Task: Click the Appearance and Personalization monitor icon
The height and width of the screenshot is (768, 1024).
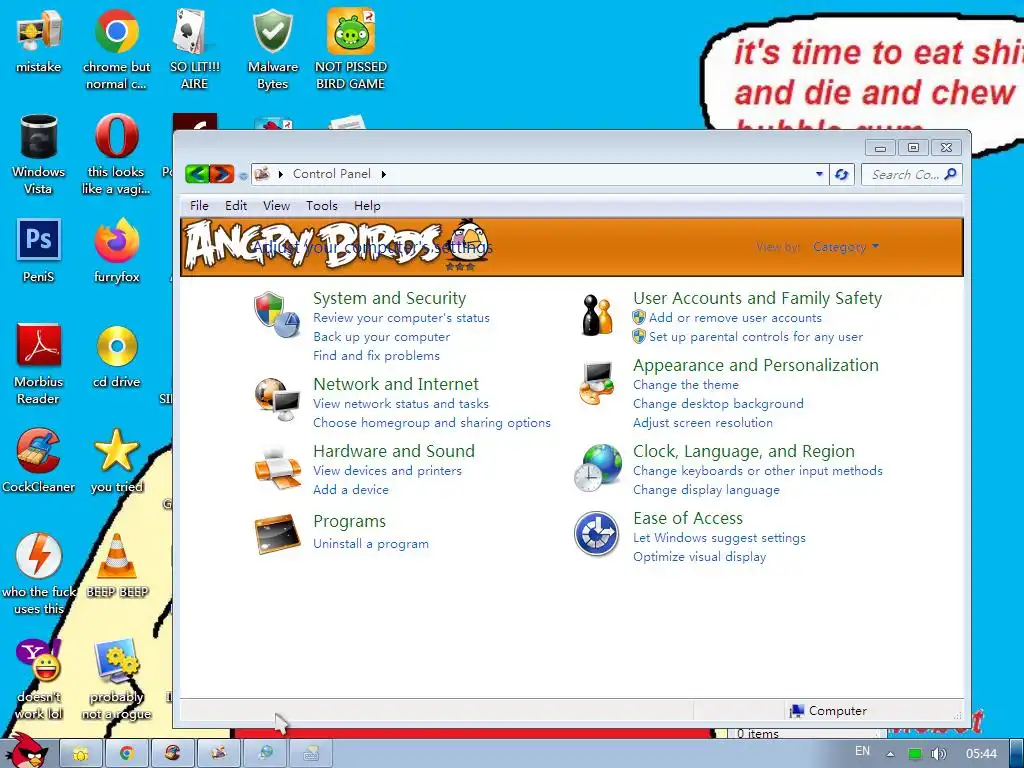Action: [x=597, y=383]
